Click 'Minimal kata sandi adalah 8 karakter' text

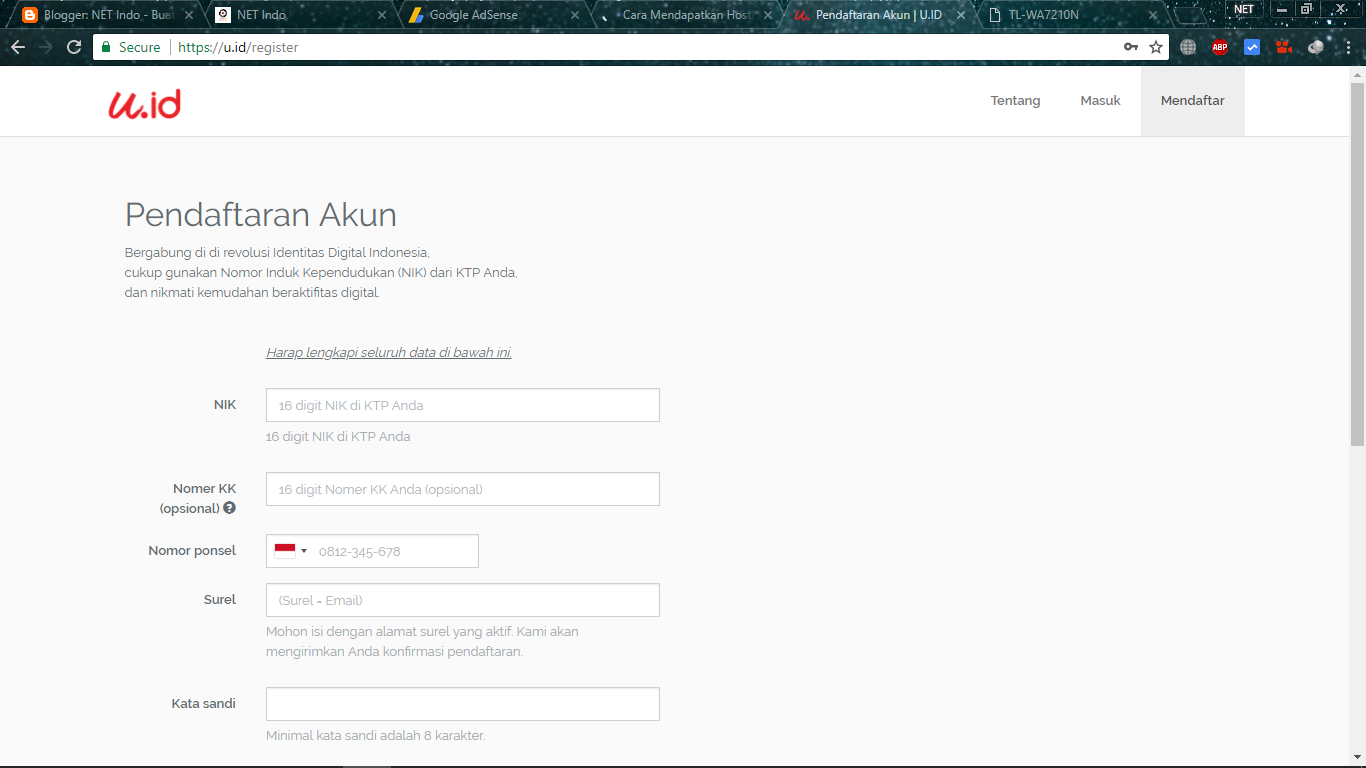pyautogui.click(x=375, y=736)
